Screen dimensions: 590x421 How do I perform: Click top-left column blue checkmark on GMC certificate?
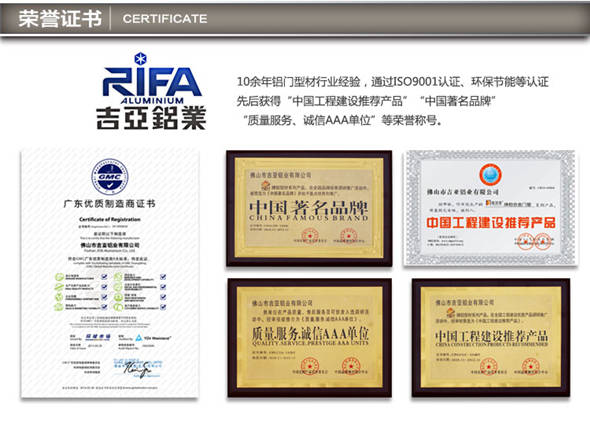[x=104, y=277]
